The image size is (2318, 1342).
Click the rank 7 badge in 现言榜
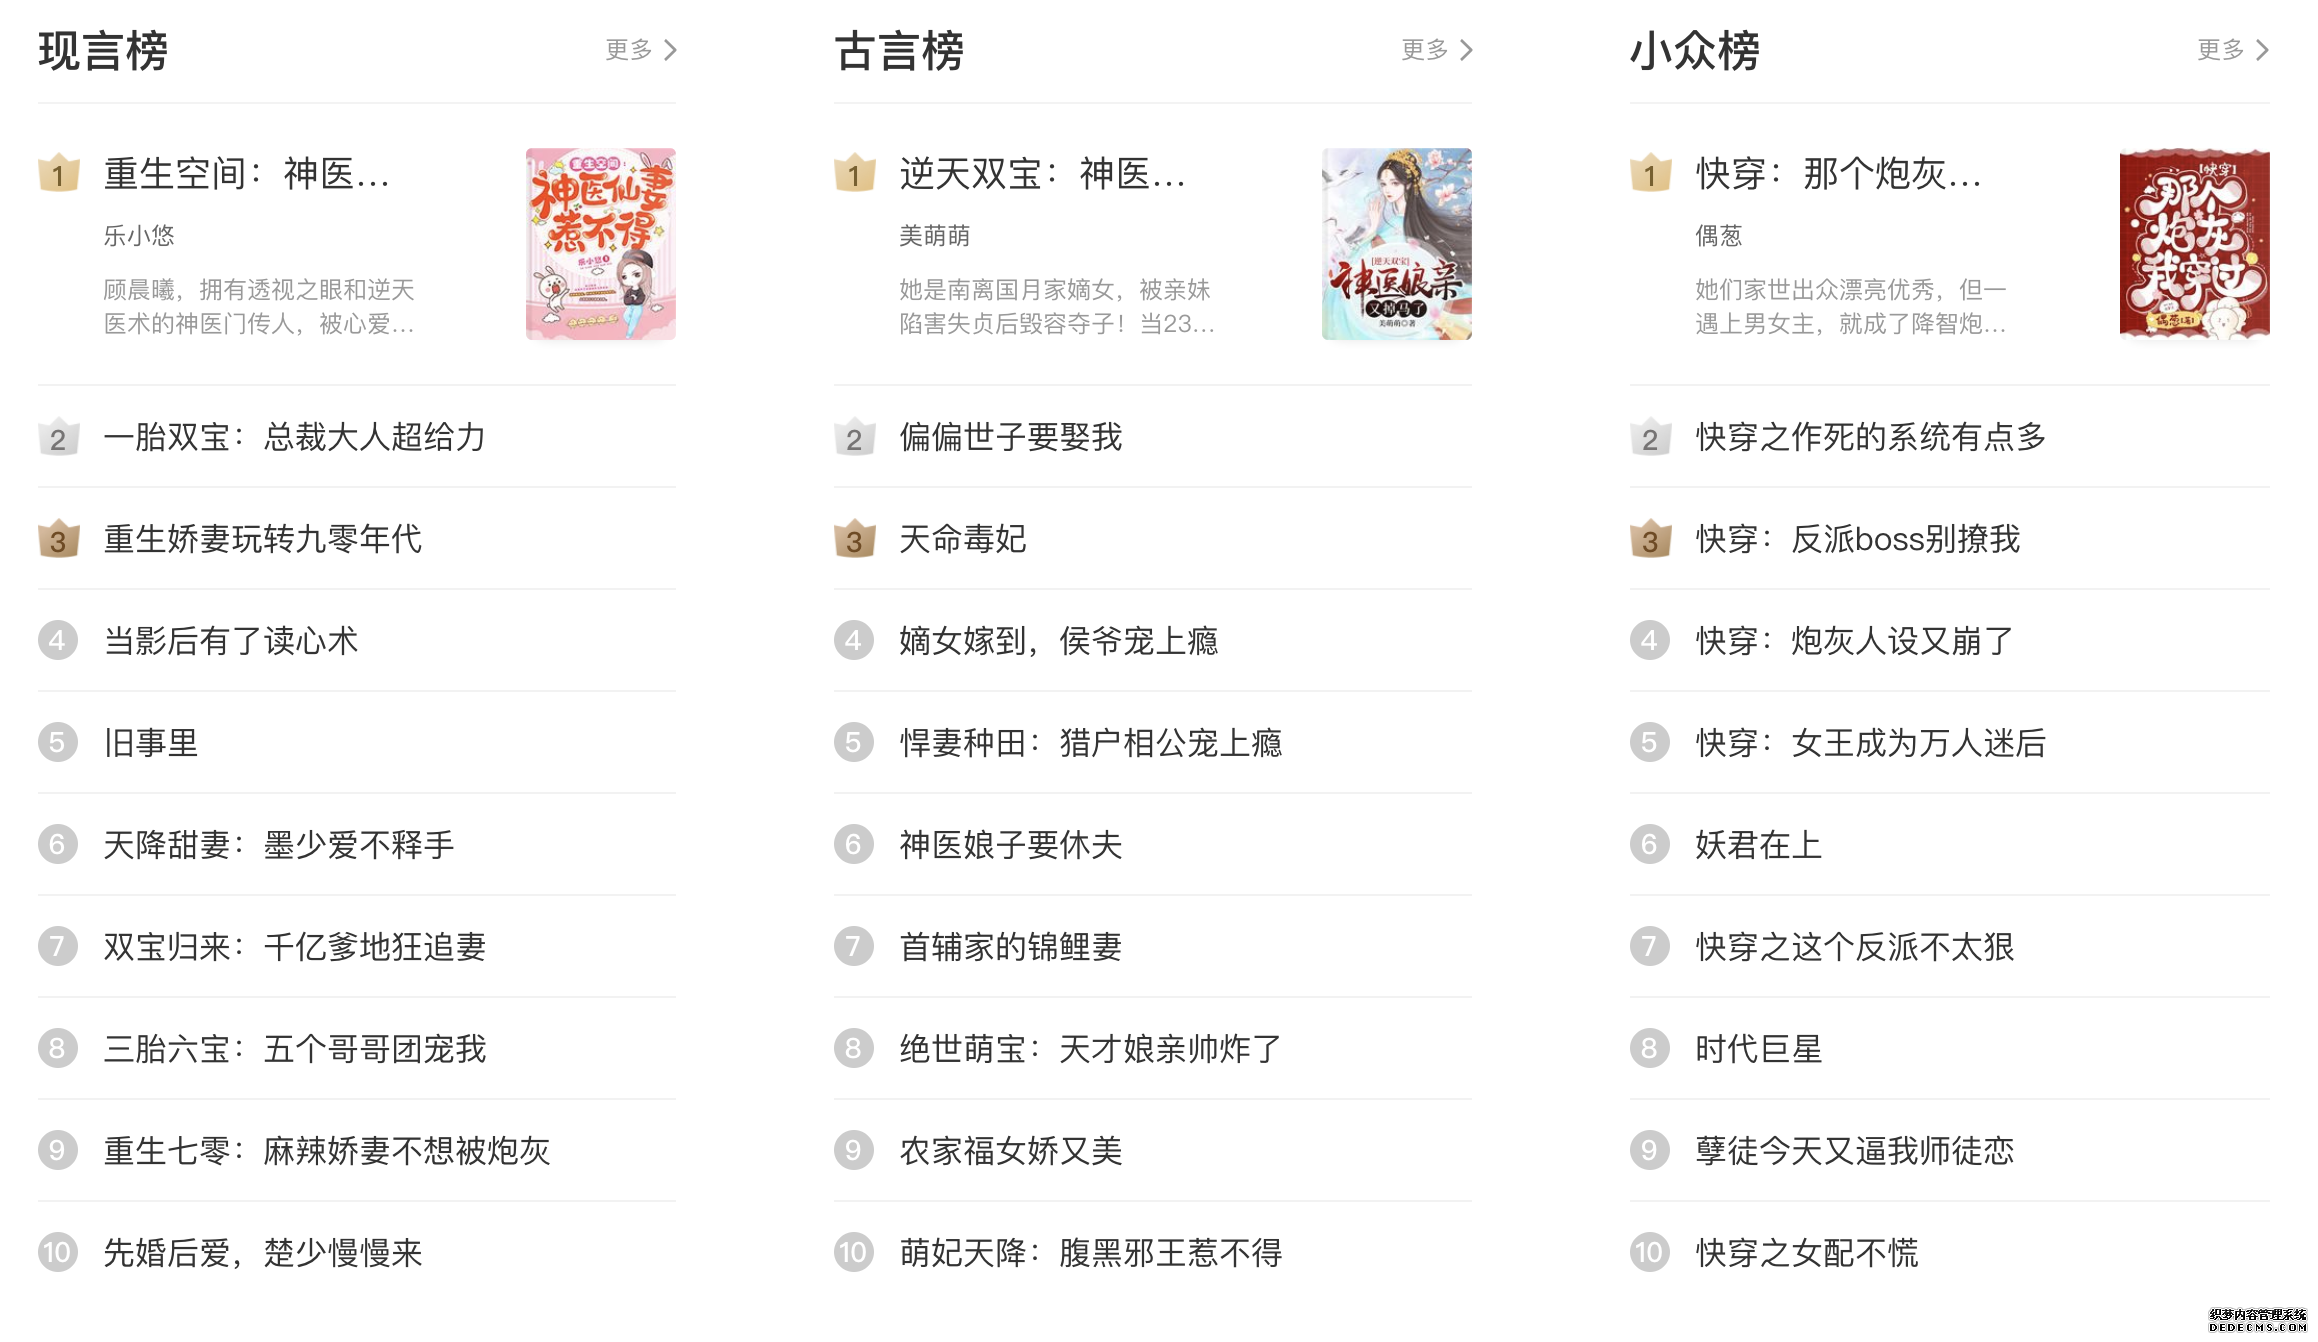pyautogui.click(x=59, y=947)
